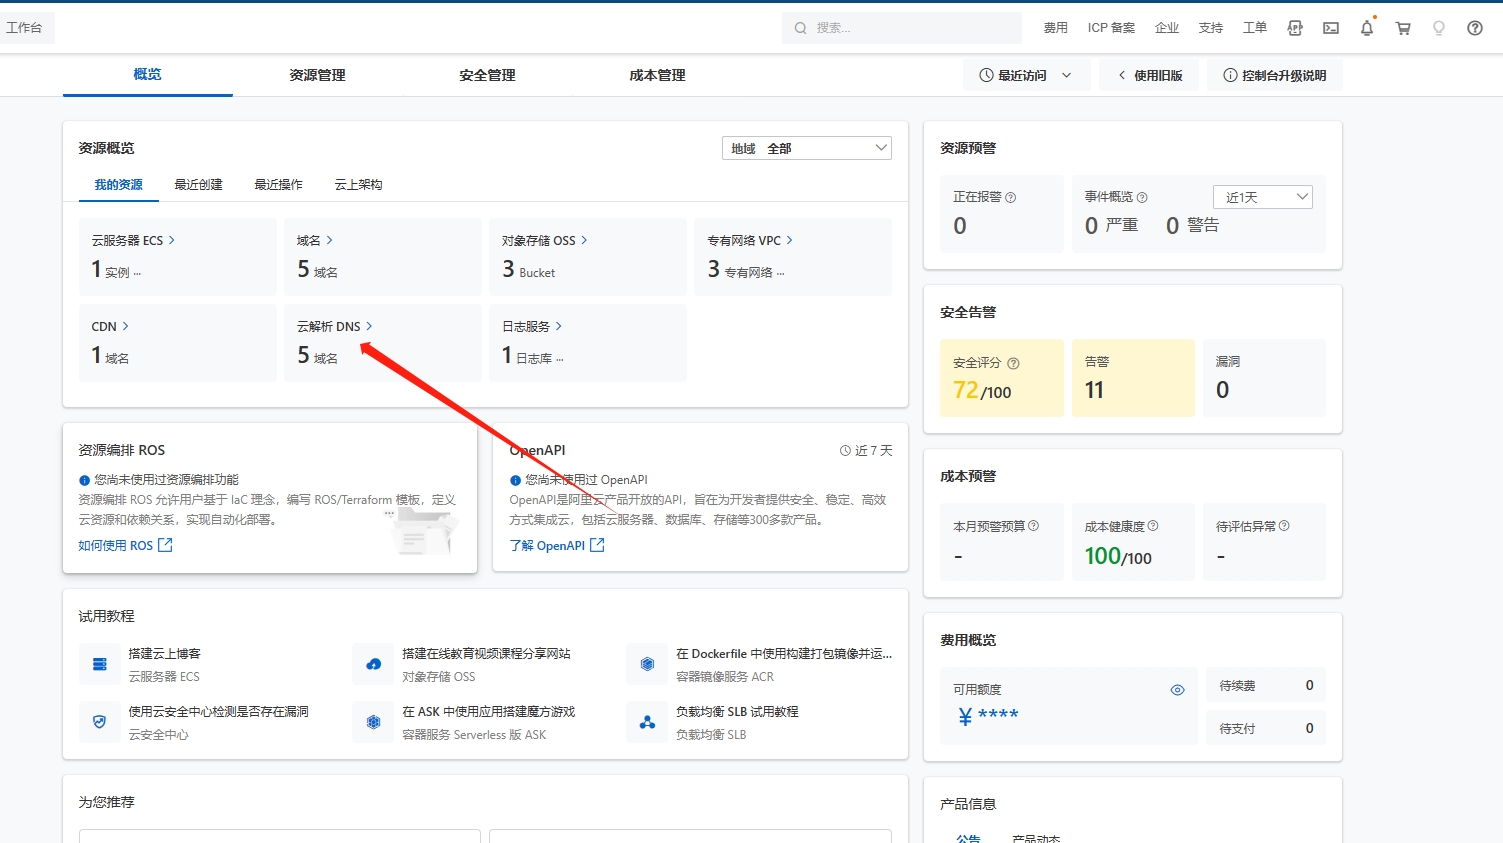Click the chevron next to CDN
Image resolution: width=1503 pixels, height=843 pixels.
125,326
